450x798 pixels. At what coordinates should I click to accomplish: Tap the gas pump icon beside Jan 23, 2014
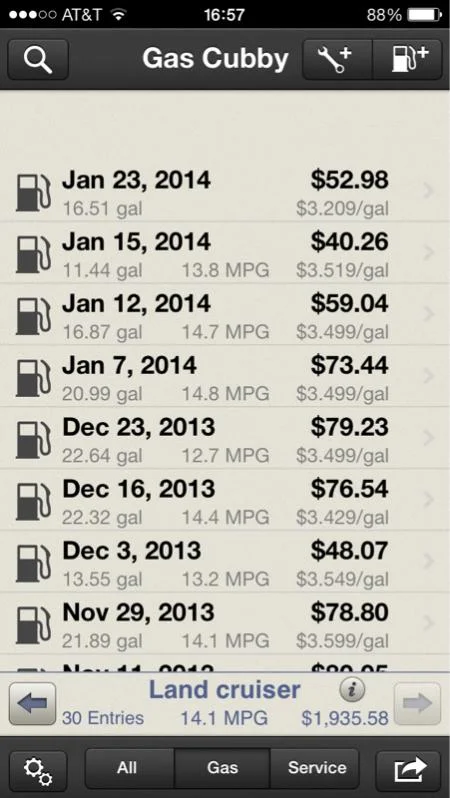point(33,193)
